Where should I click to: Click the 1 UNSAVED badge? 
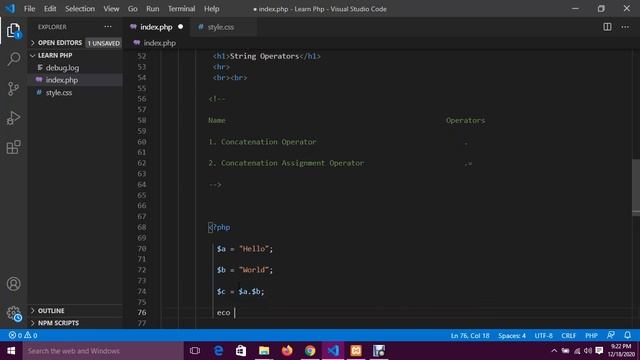click(104, 43)
